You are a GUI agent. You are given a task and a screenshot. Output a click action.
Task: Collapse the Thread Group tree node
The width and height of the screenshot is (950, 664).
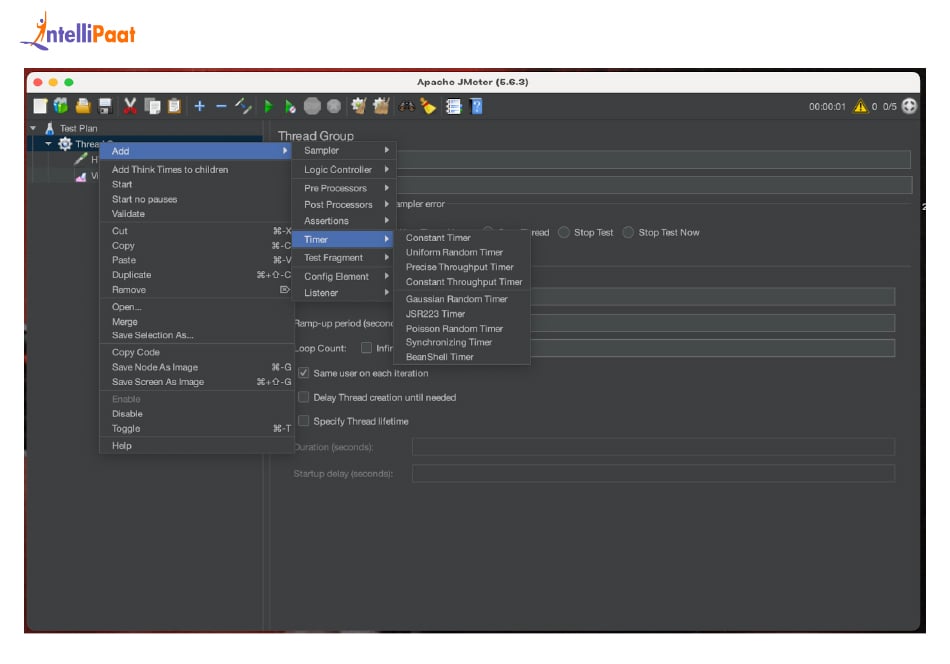(x=48, y=144)
